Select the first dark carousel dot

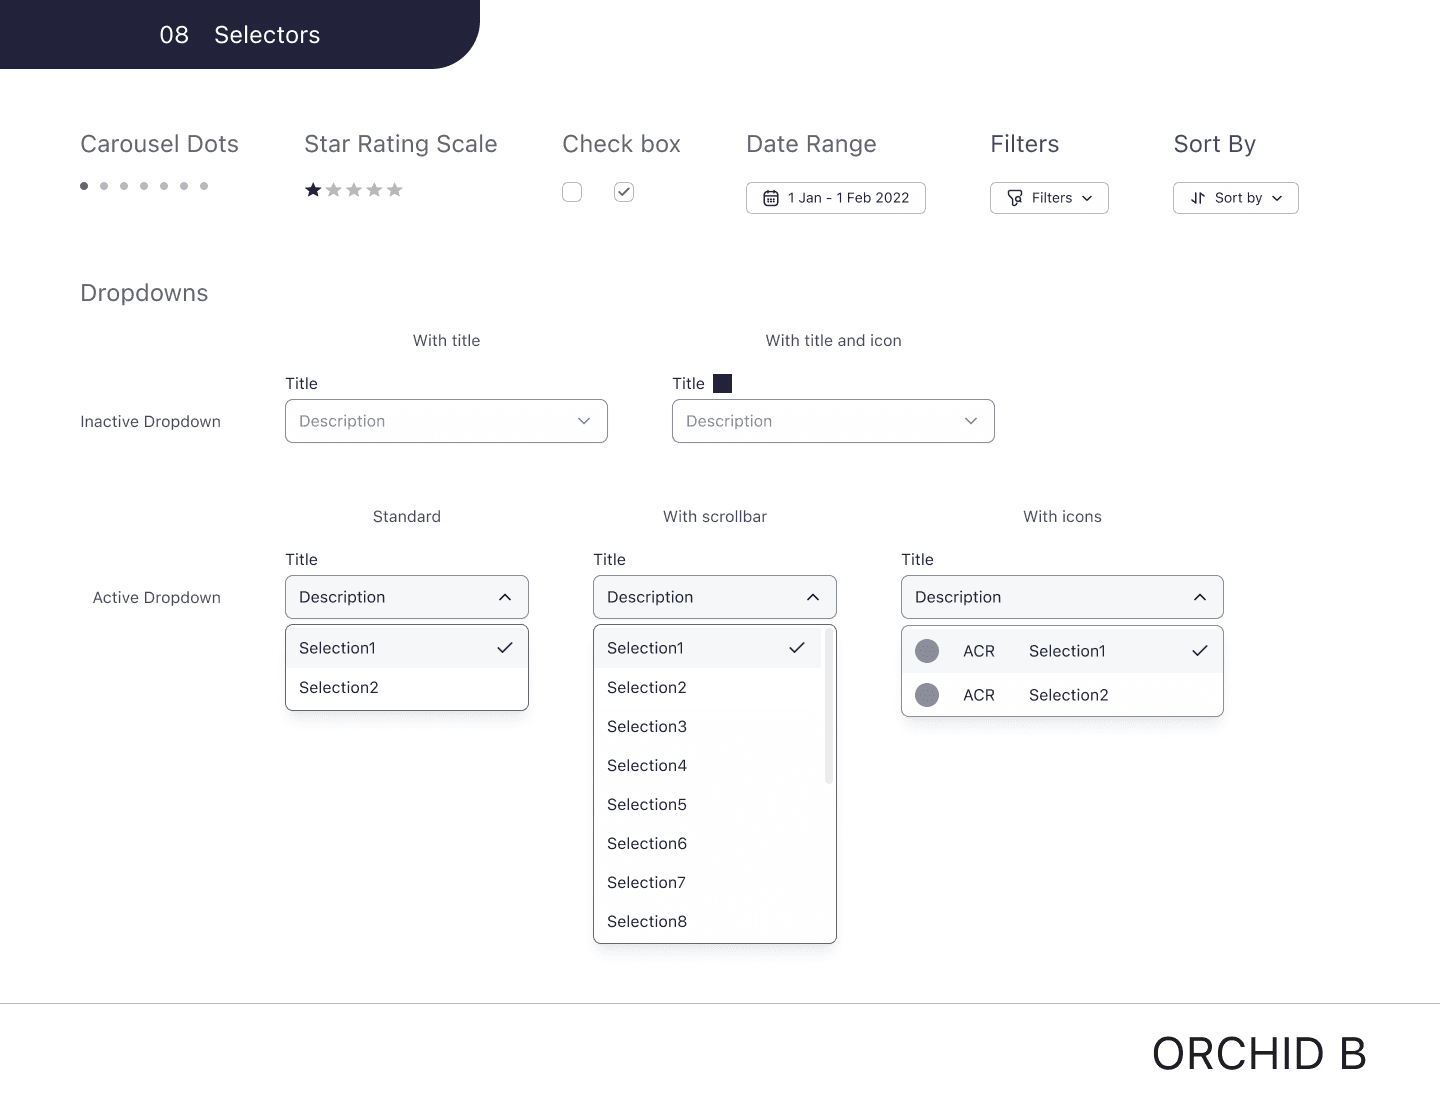tap(84, 186)
